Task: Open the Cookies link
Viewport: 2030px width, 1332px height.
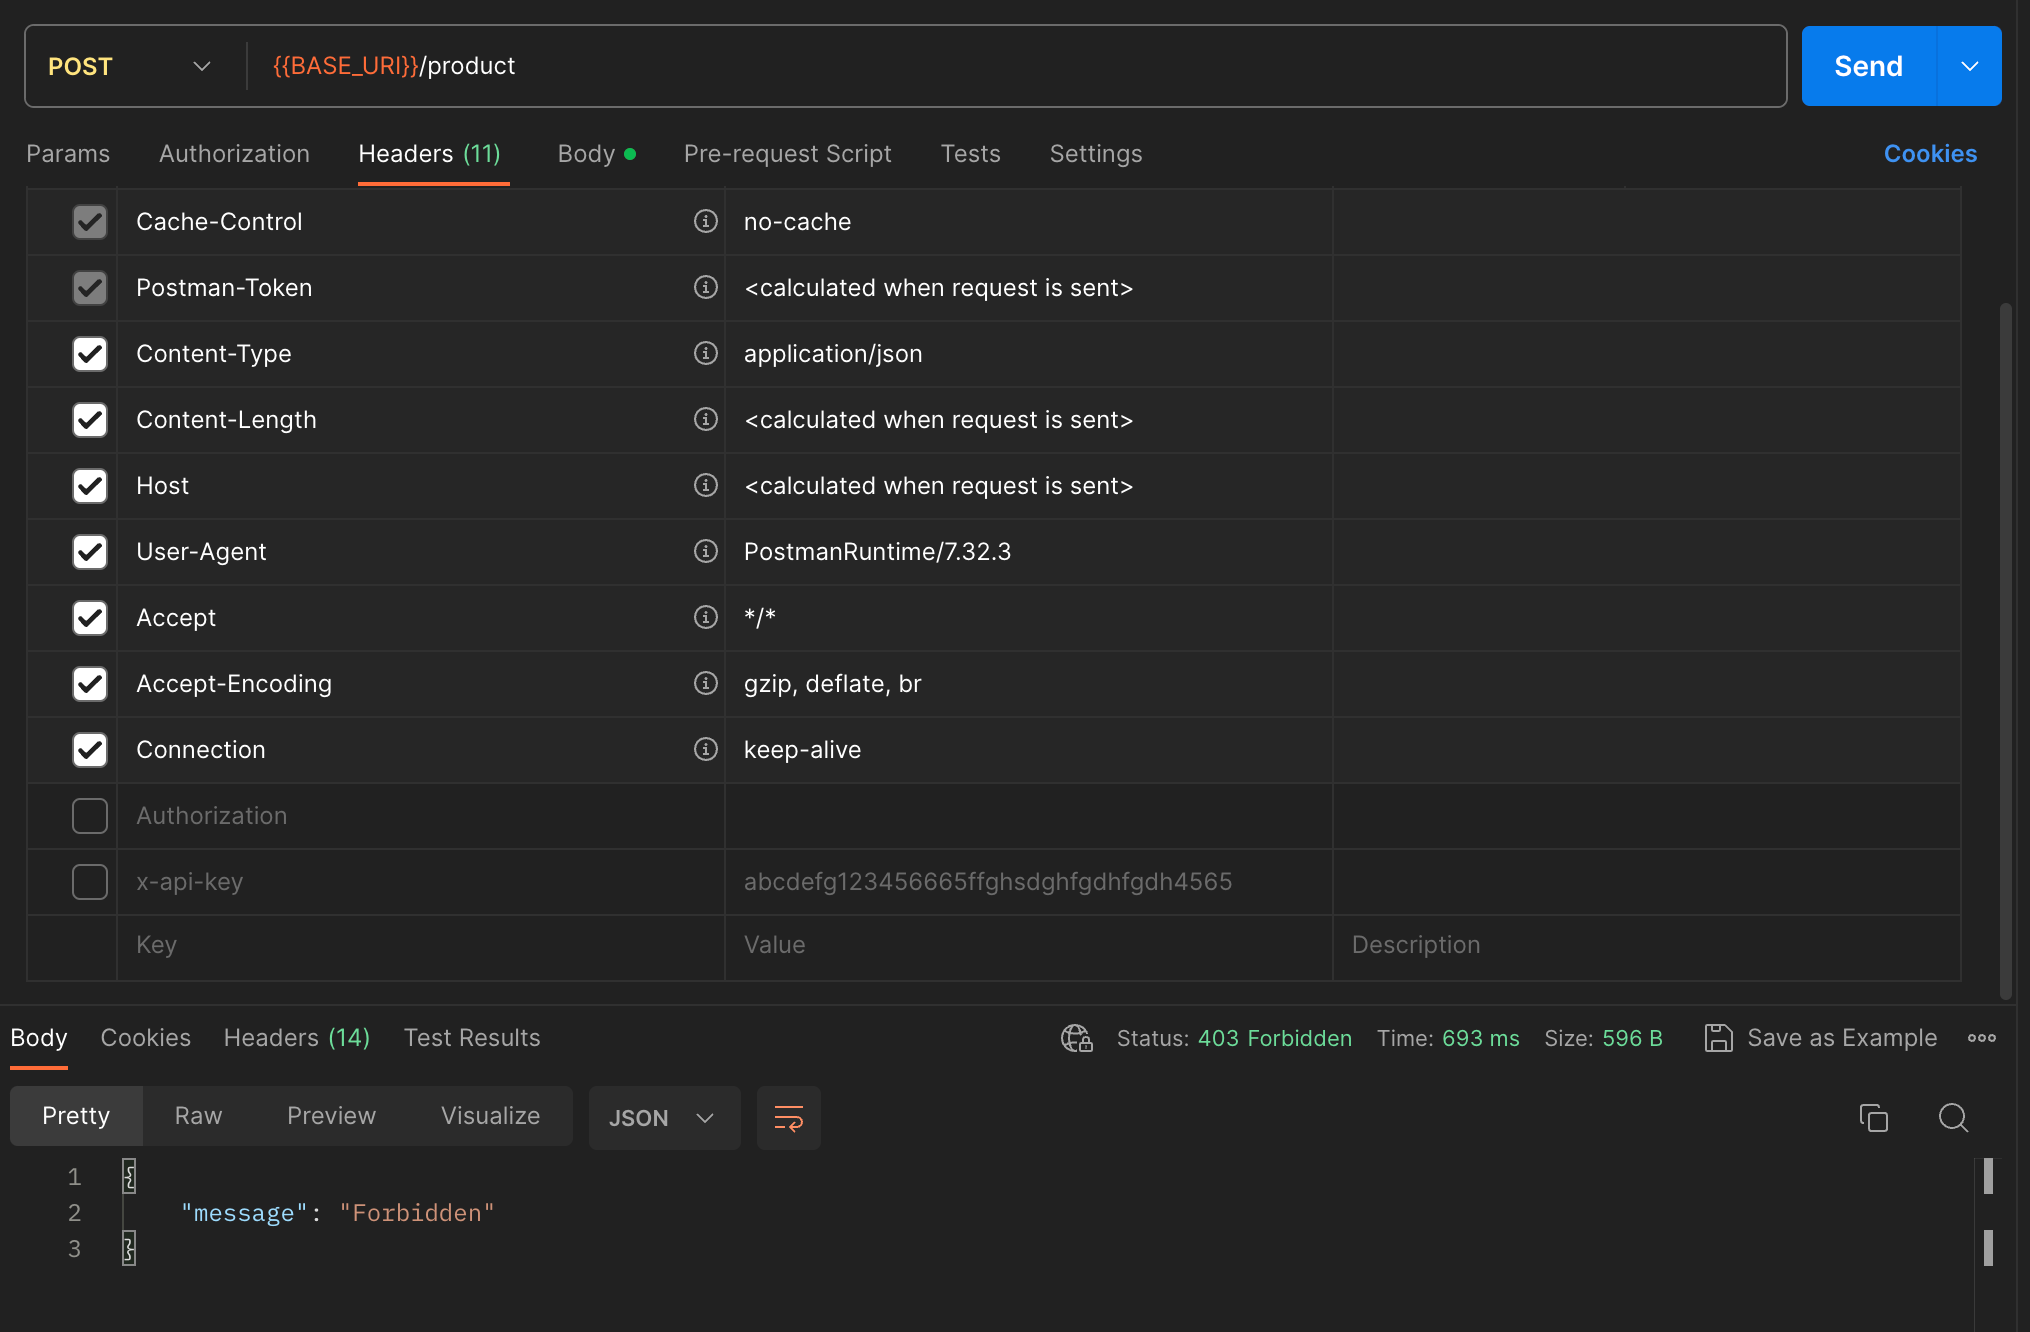Action: tap(1930, 154)
